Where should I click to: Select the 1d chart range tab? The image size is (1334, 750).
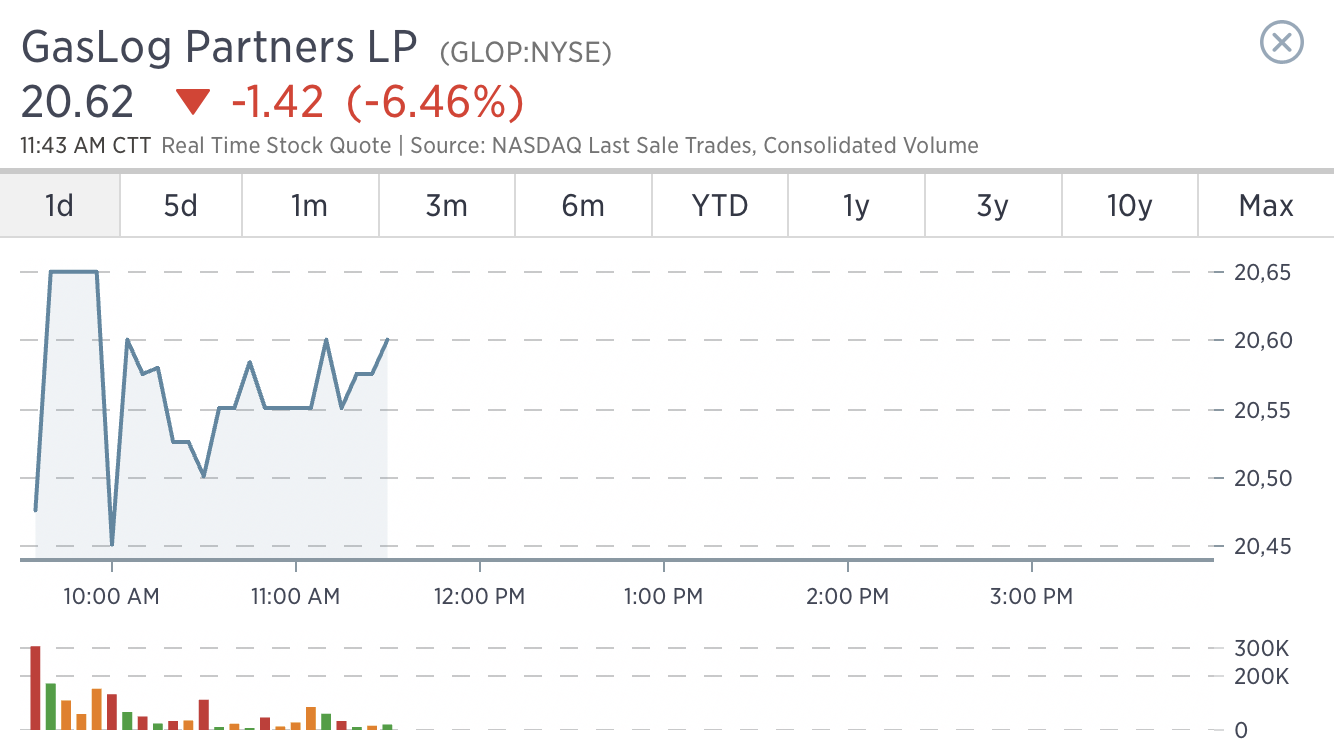point(60,206)
